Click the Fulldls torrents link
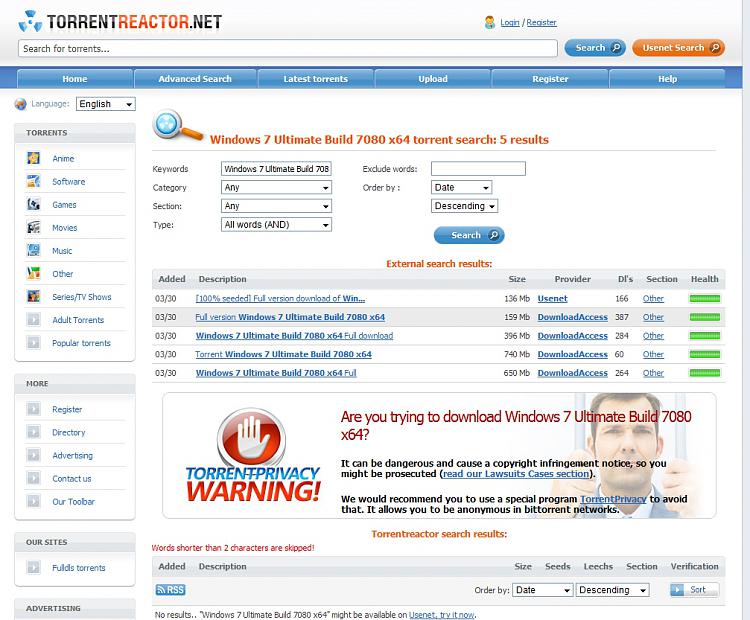 (x=79, y=568)
